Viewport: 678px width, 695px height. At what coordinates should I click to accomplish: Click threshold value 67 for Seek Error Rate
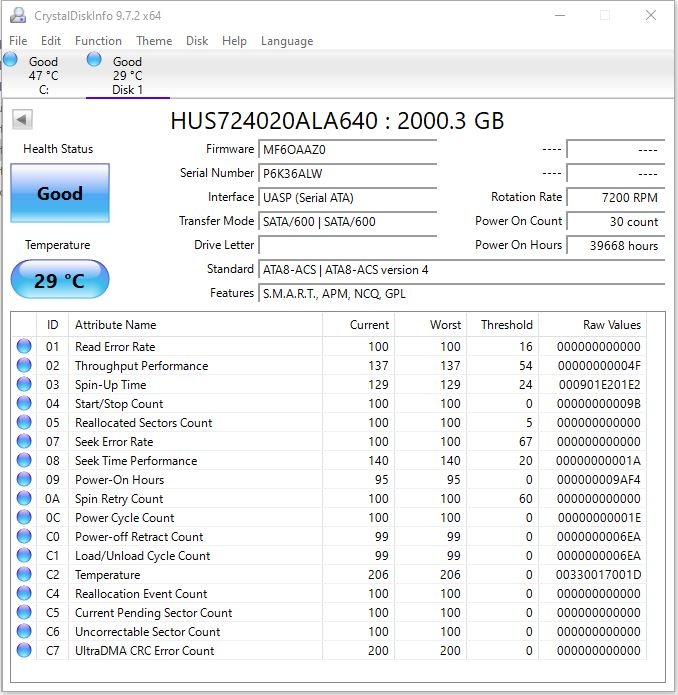pos(526,442)
